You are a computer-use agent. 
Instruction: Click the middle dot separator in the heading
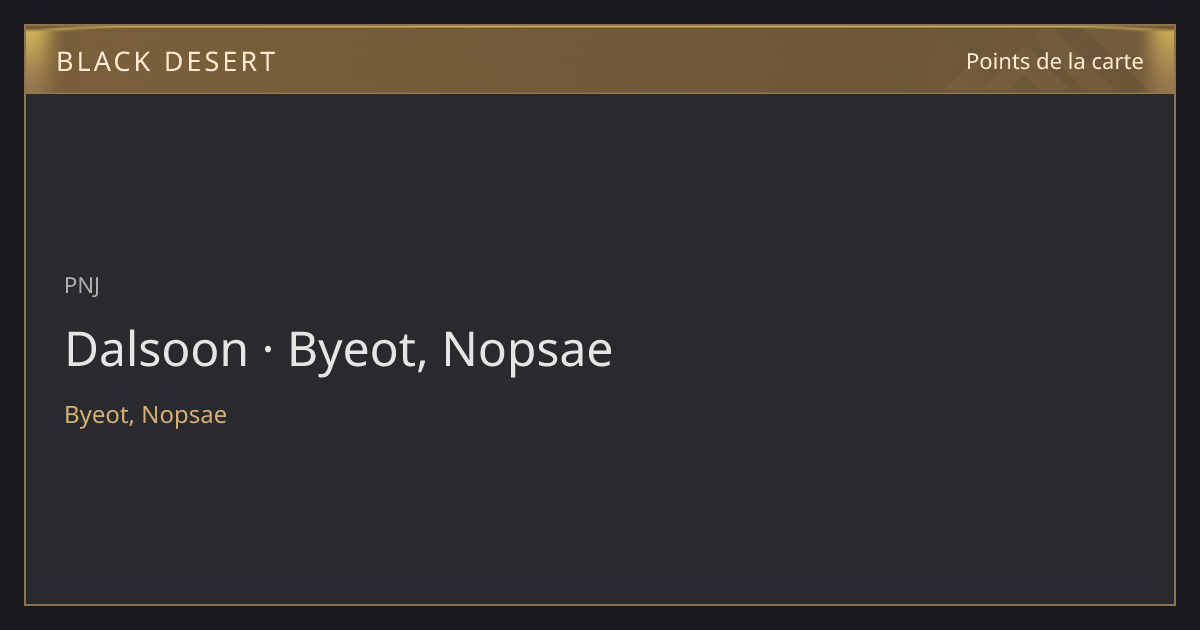click(x=268, y=352)
